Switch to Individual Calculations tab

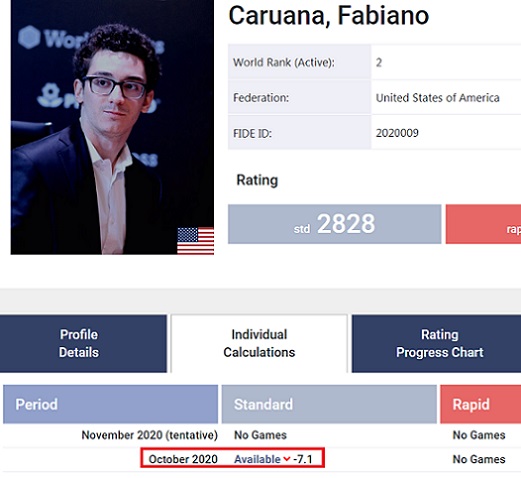(259, 343)
